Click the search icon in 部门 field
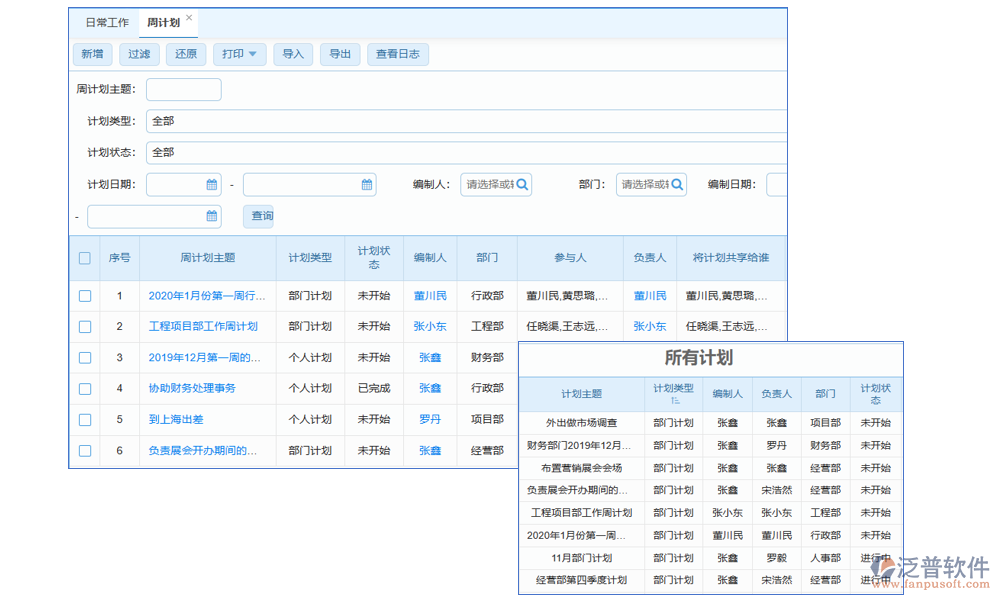Image resolution: width=1000 pixels, height=600 pixels. tap(677, 185)
